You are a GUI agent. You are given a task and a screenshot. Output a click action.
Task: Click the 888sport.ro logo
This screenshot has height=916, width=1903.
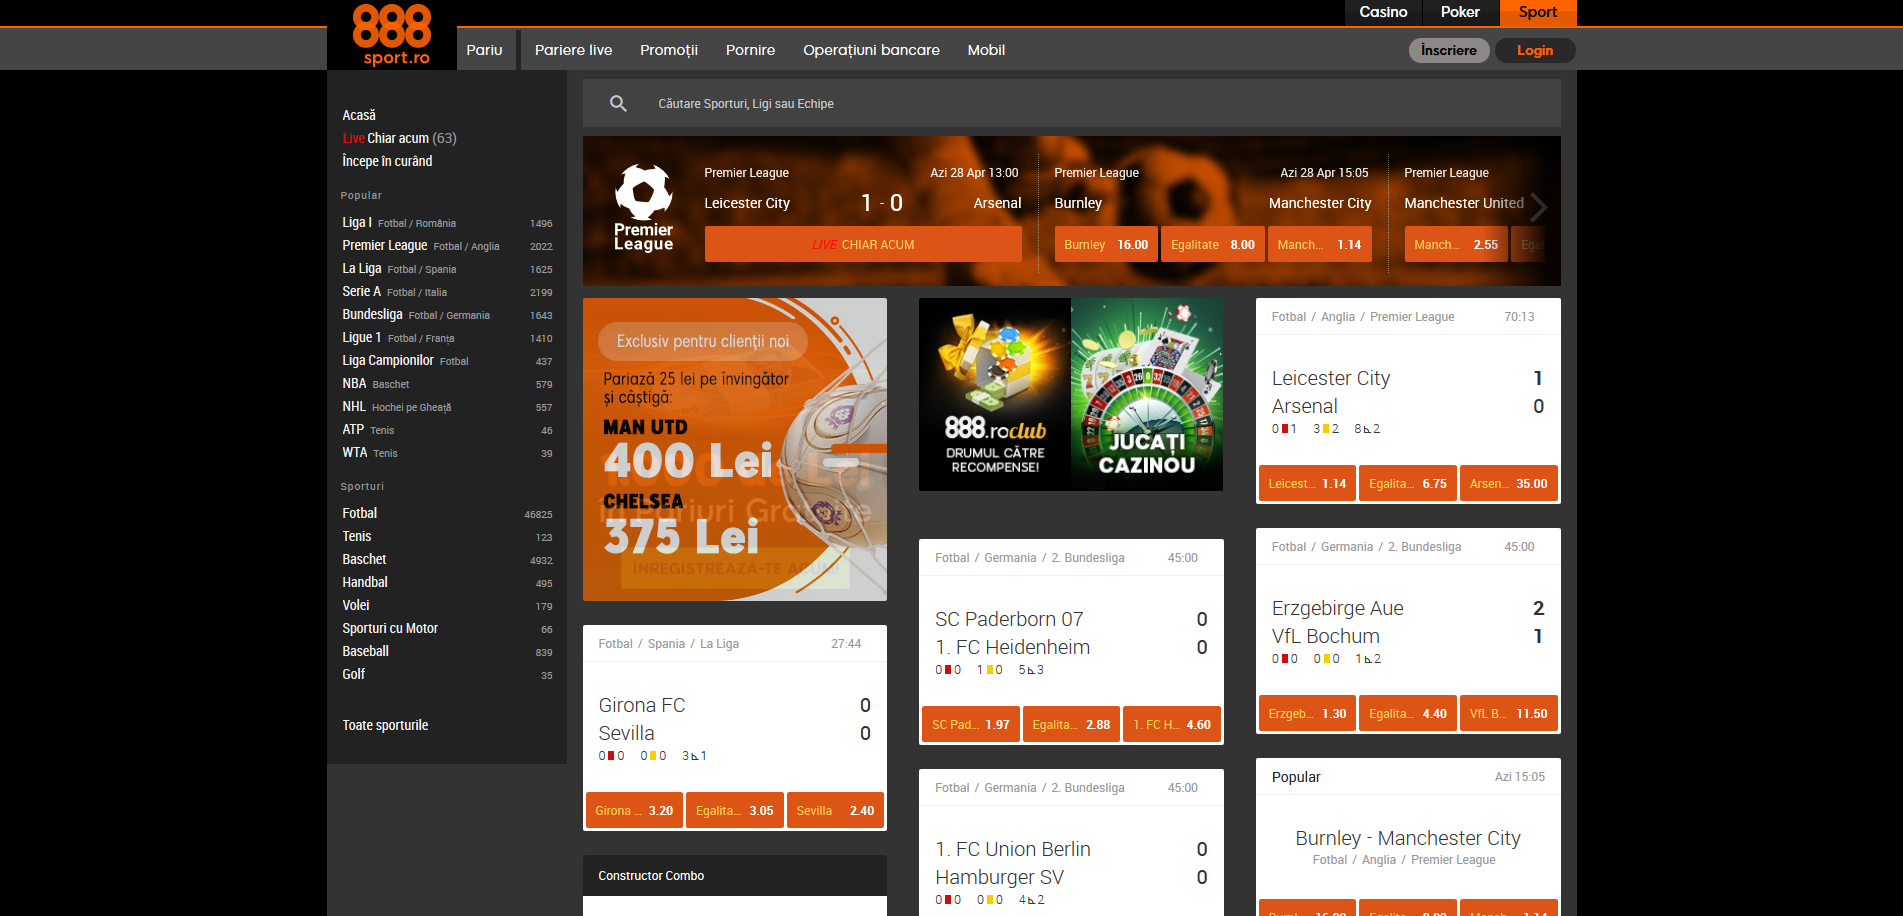click(x=392, y=35)
